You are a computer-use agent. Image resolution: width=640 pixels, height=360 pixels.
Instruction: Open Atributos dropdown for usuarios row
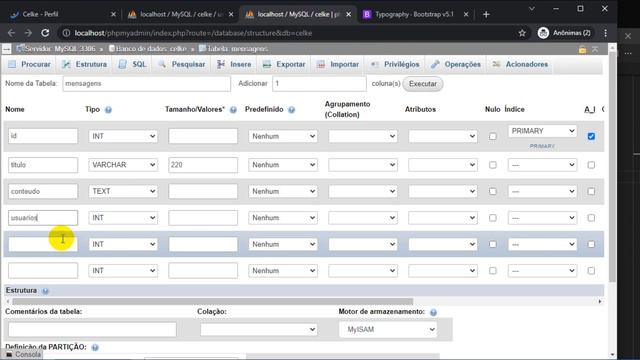click(x=443, y=218)
